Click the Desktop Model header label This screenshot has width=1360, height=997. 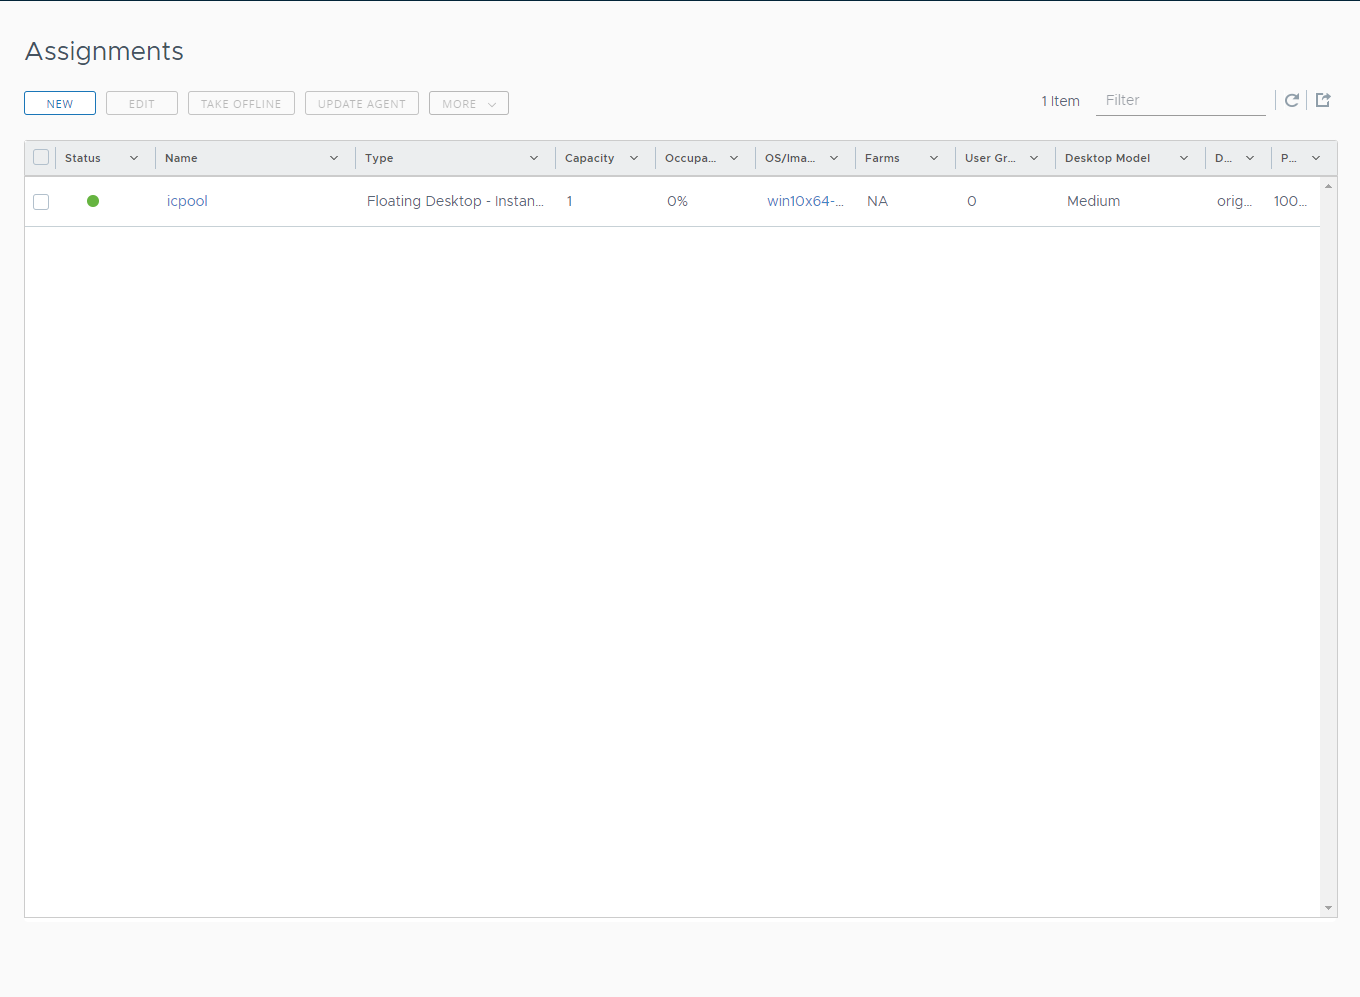(1107, 158)
